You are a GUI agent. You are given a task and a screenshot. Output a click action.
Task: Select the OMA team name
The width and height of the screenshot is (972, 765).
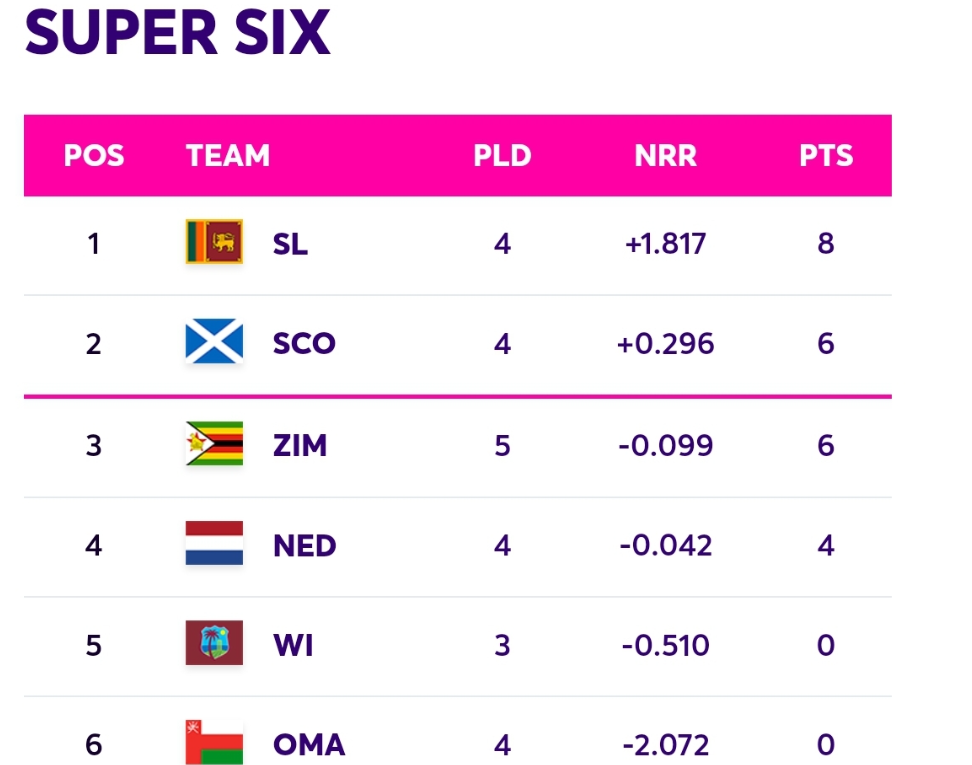[309, 745]
